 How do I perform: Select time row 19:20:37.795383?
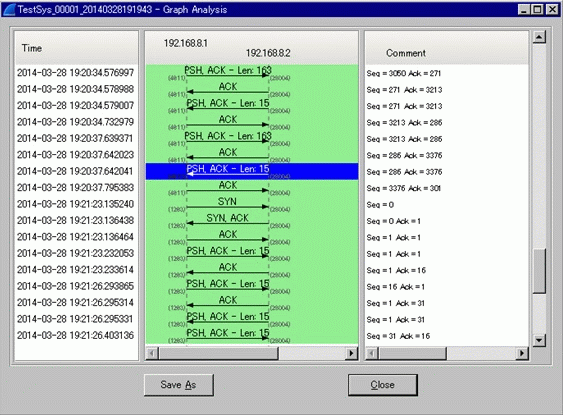[75, 187]
